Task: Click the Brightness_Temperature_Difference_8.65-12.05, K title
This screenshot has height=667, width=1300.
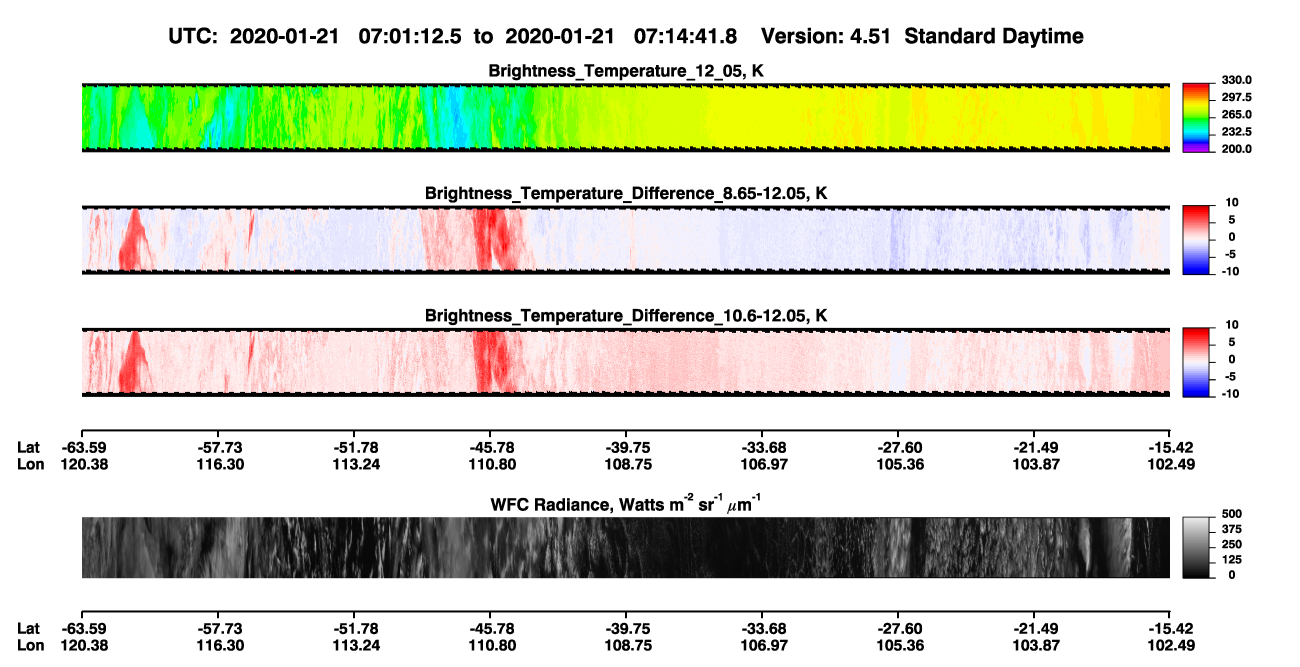Action: pos(626,193)
